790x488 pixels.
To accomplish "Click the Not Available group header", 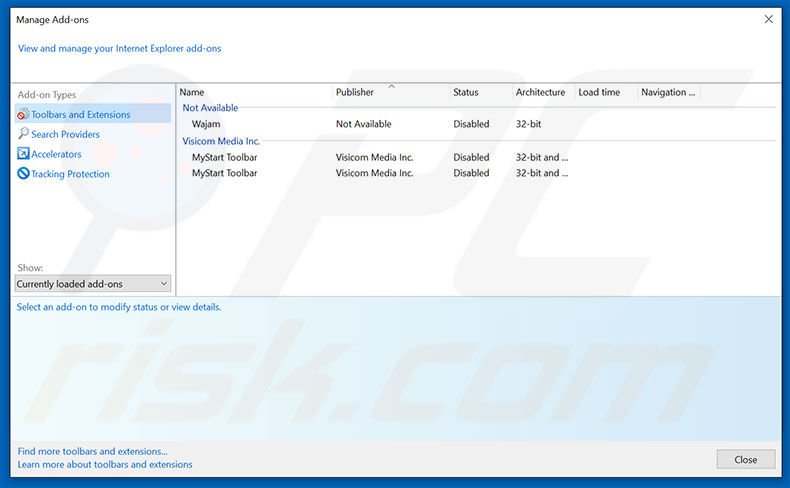I will pos(210,108).
